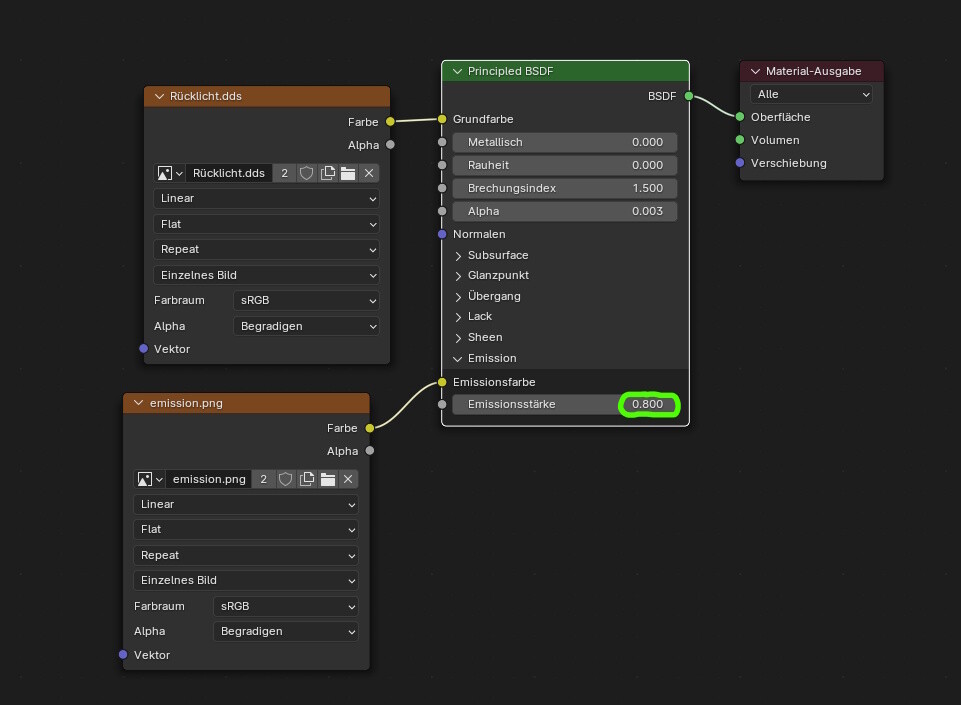The width and height of the screenshot is (961, 705).
Task: Open folder icon in emission.png node
Action: pos(327,479)
